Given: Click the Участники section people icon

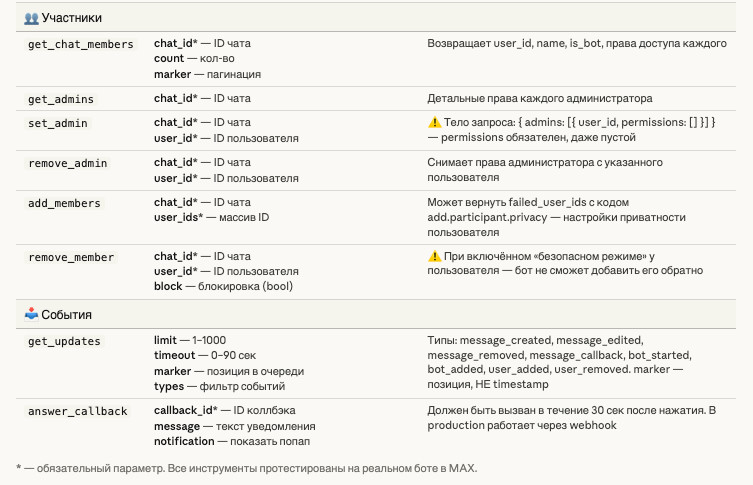Looking at the screenshot, I should 31,18.
